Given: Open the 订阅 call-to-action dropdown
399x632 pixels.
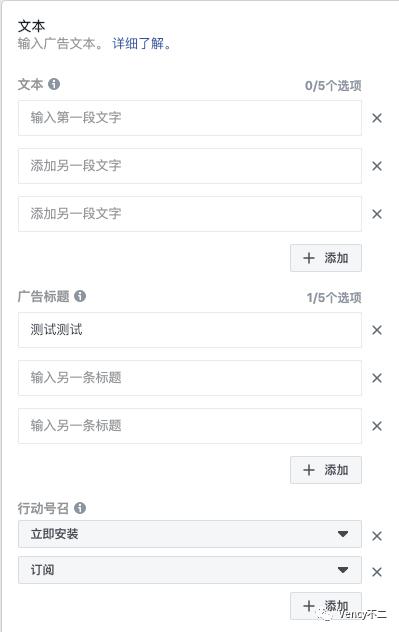Looking at the screenshot, I should pyautogui.click(x=189, y=570).
